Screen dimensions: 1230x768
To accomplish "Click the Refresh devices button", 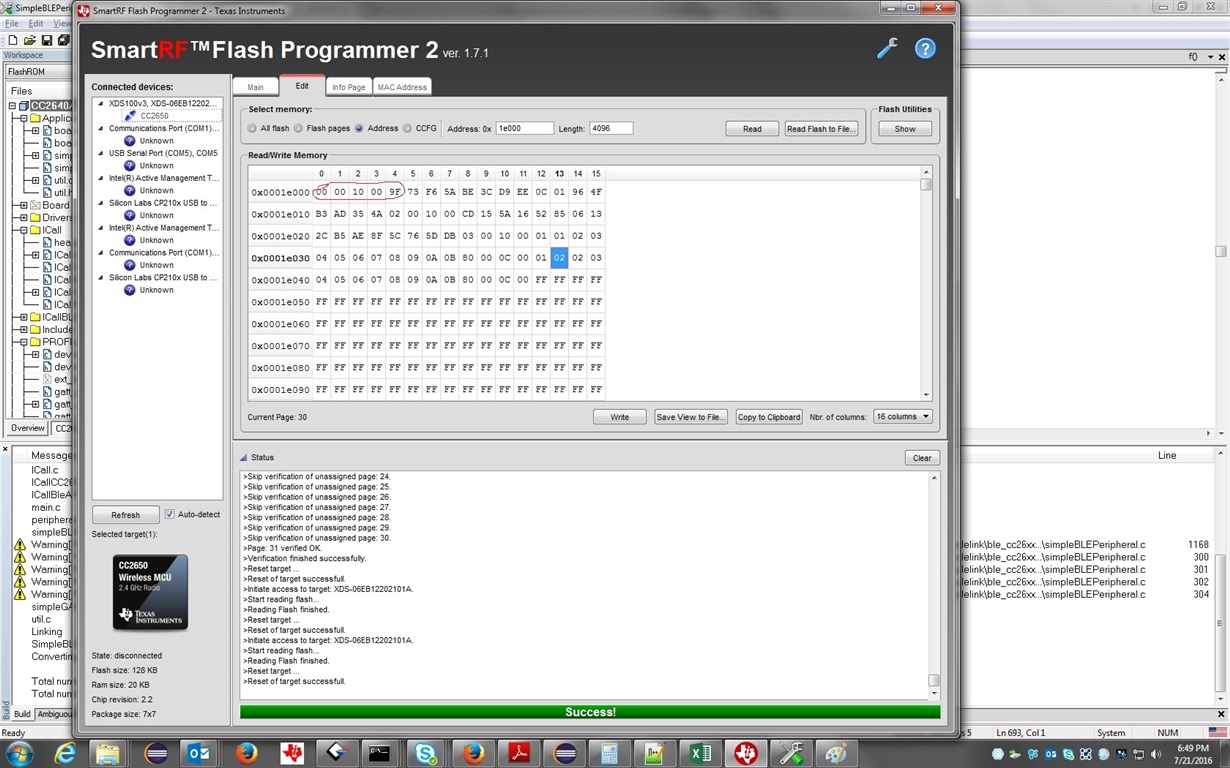I will (126, 515).
